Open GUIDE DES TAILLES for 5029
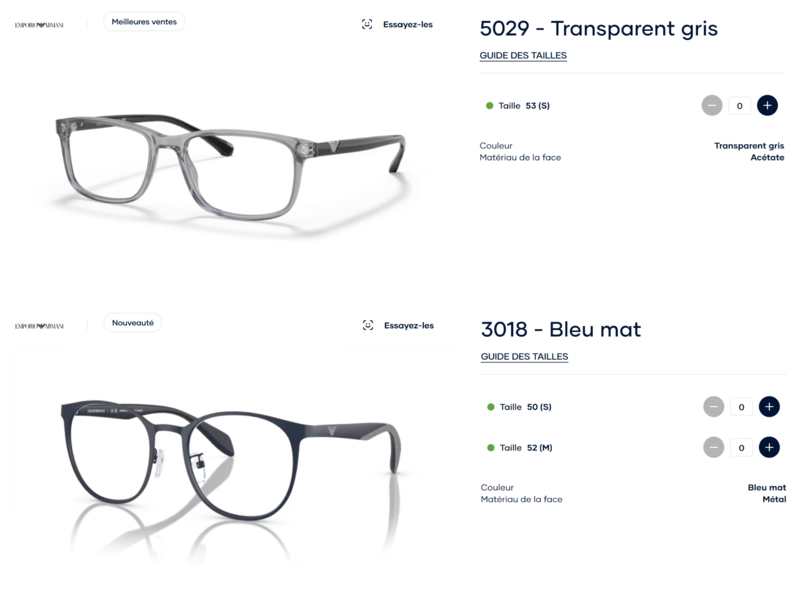 pyautogui.click(x=523, y=55)
